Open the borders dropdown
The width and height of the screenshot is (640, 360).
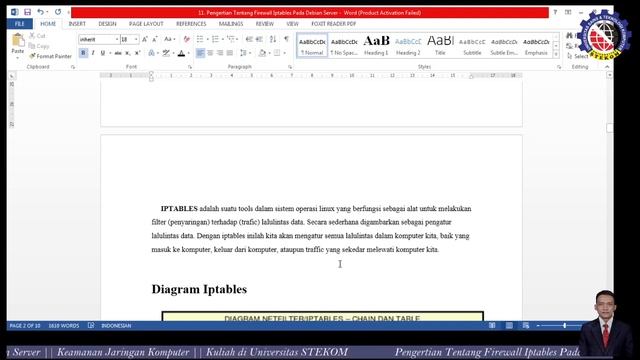click(284, 53)
